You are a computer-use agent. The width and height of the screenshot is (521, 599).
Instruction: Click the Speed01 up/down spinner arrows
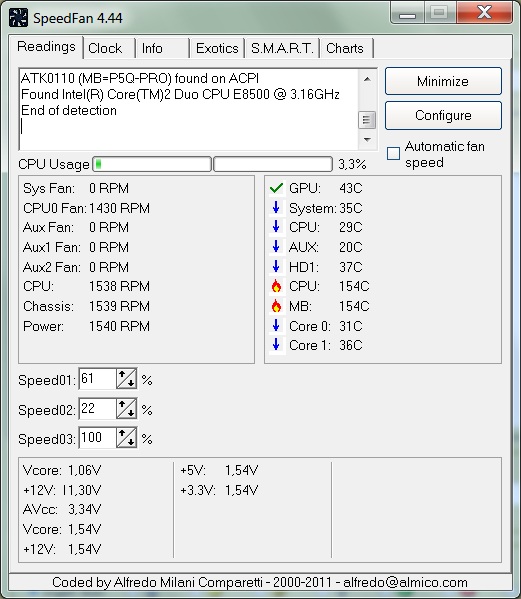click(126, 379)
